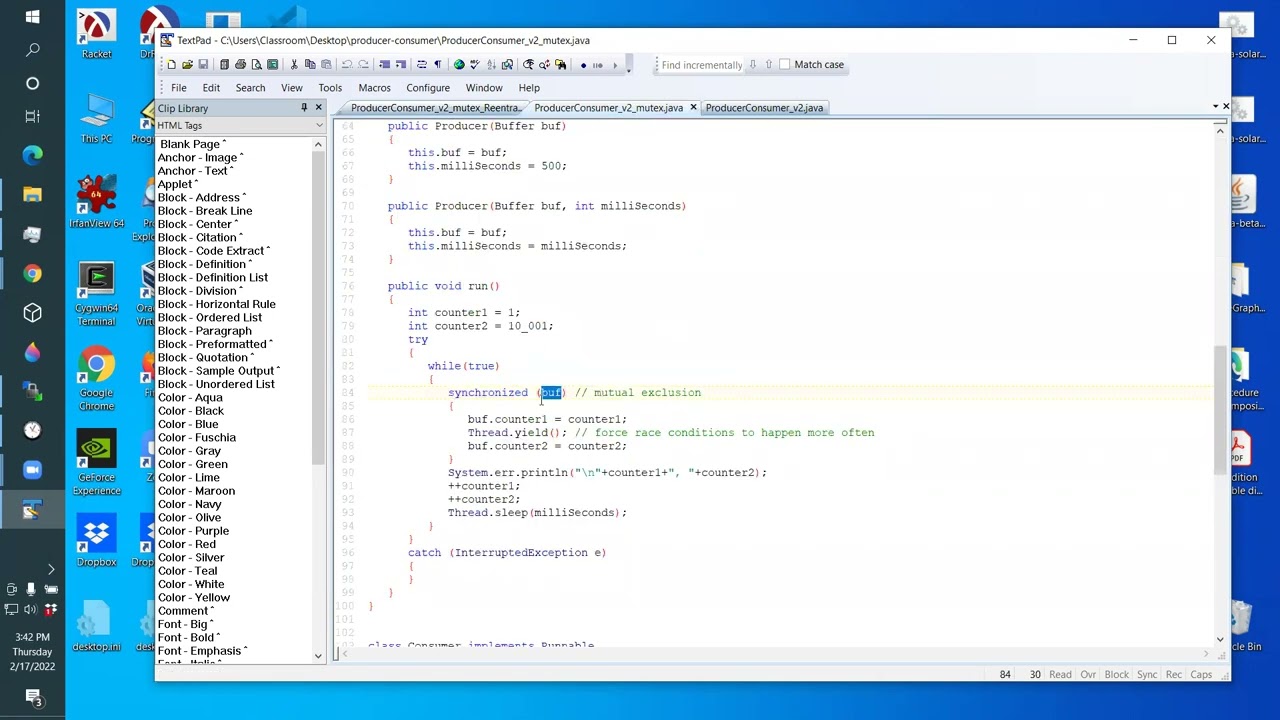
Task: Toggle Rec macro status indicator
Action: [x=1172, y=675]
